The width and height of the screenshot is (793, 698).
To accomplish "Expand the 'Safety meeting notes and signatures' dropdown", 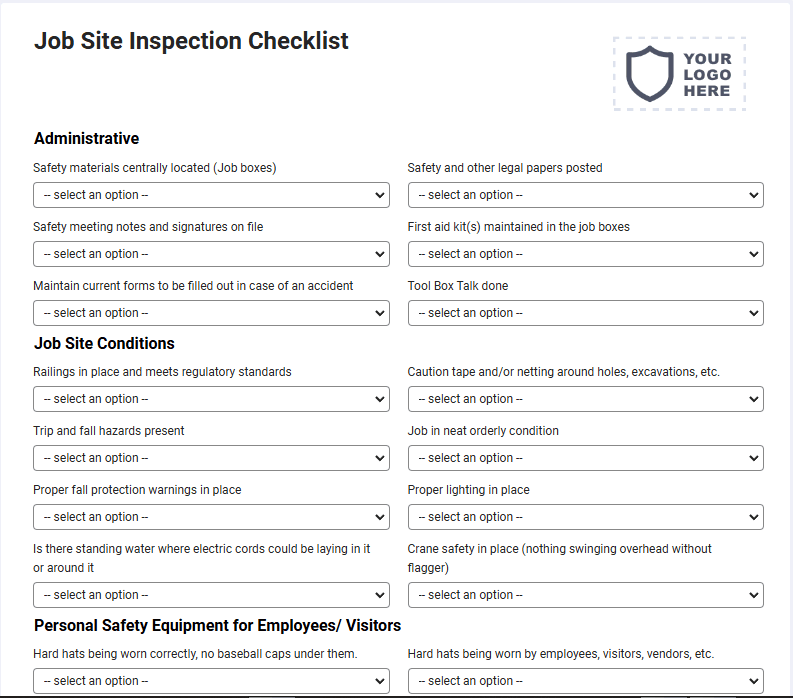I will (x=211, y=254).
